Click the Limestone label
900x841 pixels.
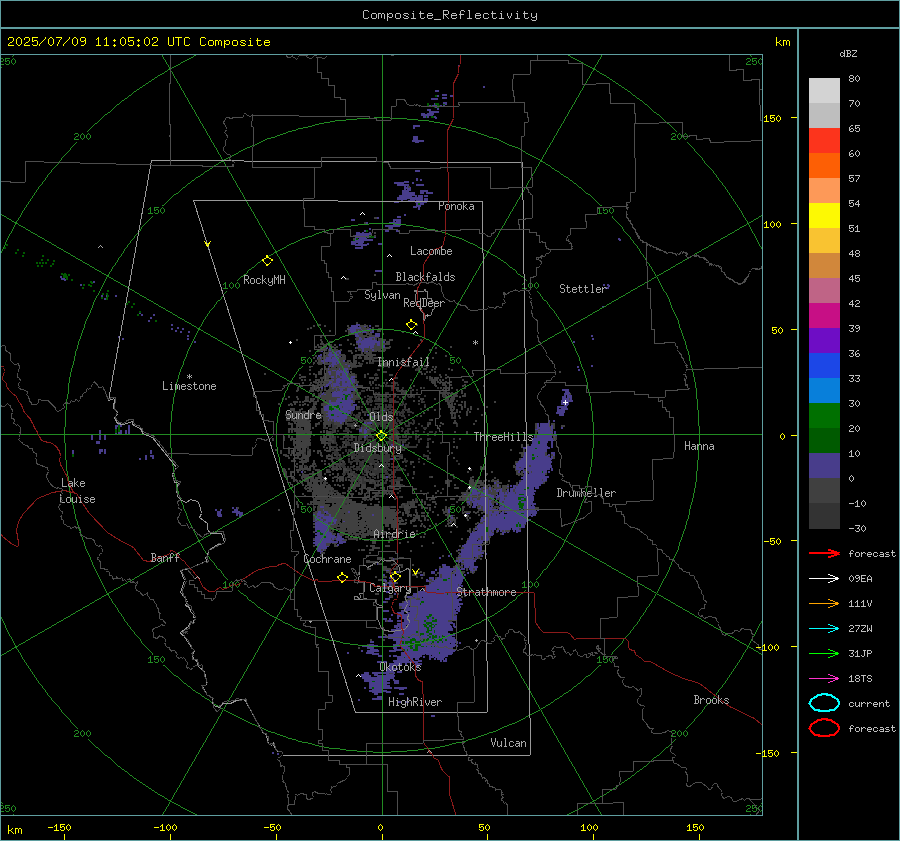pos(189,386)
